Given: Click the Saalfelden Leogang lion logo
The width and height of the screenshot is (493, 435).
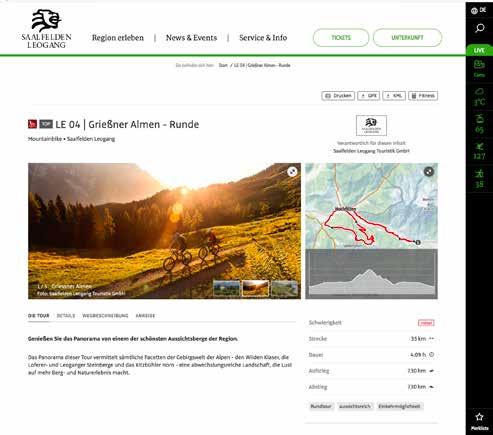Looking at the screenshot, I should pos(46,29).
